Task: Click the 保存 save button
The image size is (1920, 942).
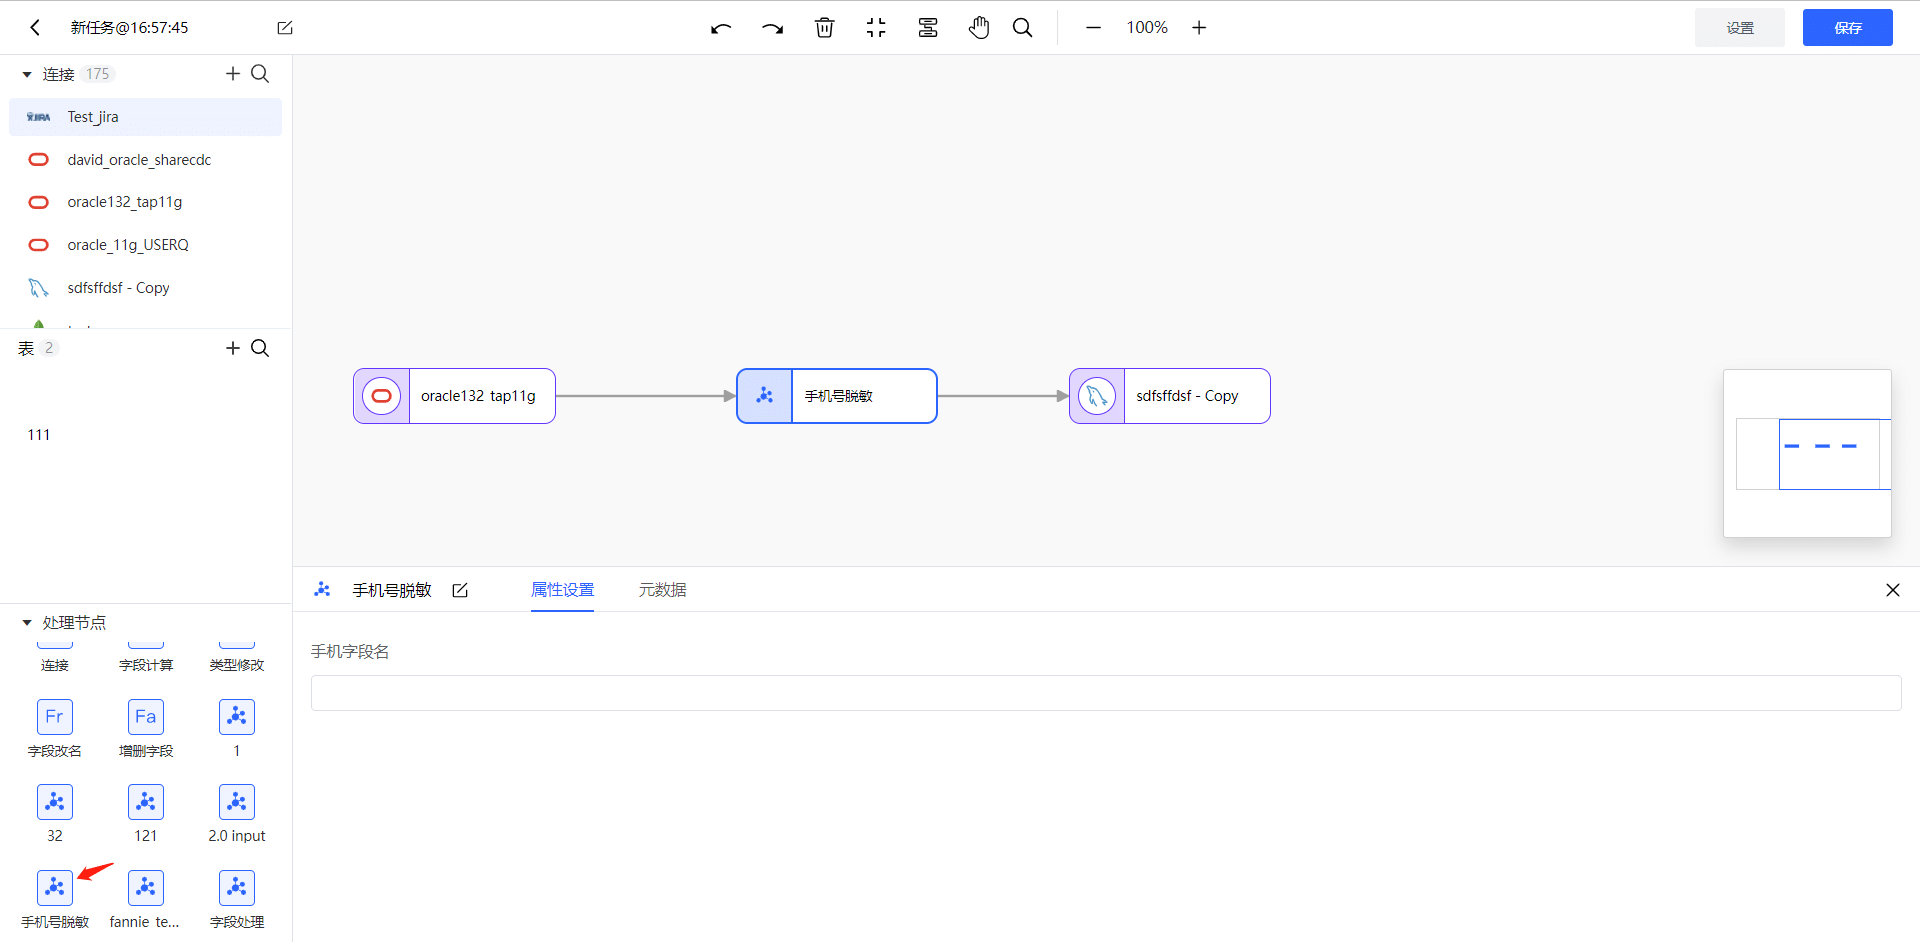Action: point(1847,28)
